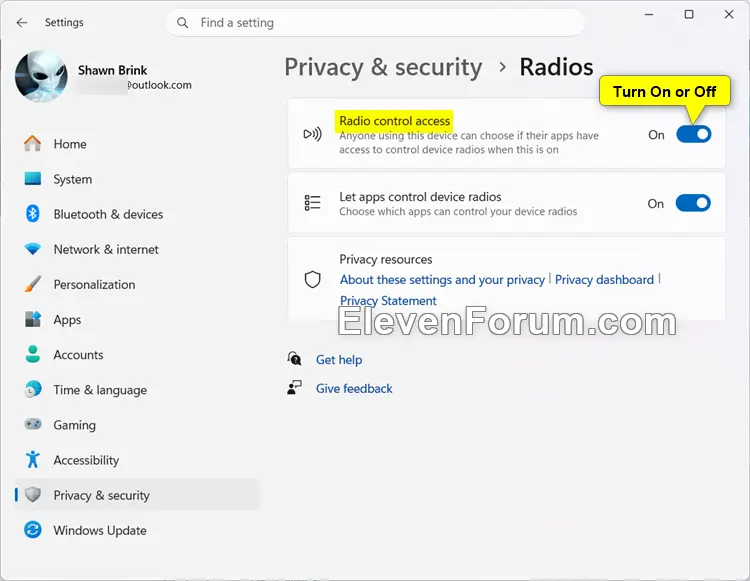Open the Personalization page
Image resolution: width=750 pixels, height=581 pixels.
click(137, 285)
